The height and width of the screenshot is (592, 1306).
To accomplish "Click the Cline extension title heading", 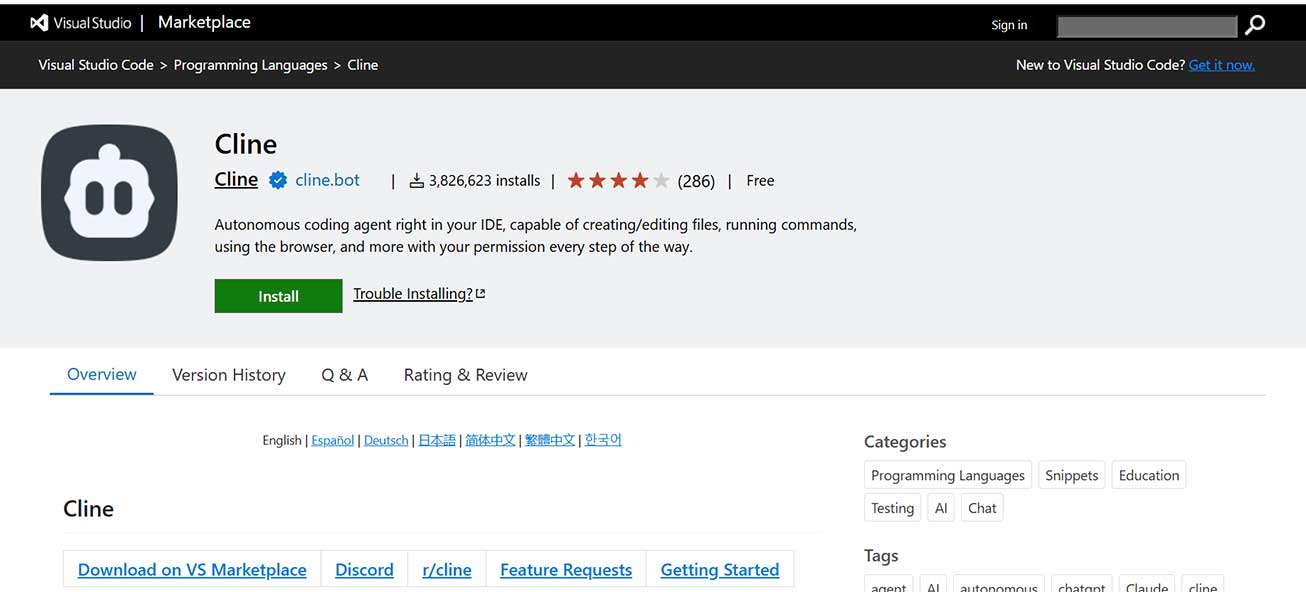I will (x=246, y=144).
